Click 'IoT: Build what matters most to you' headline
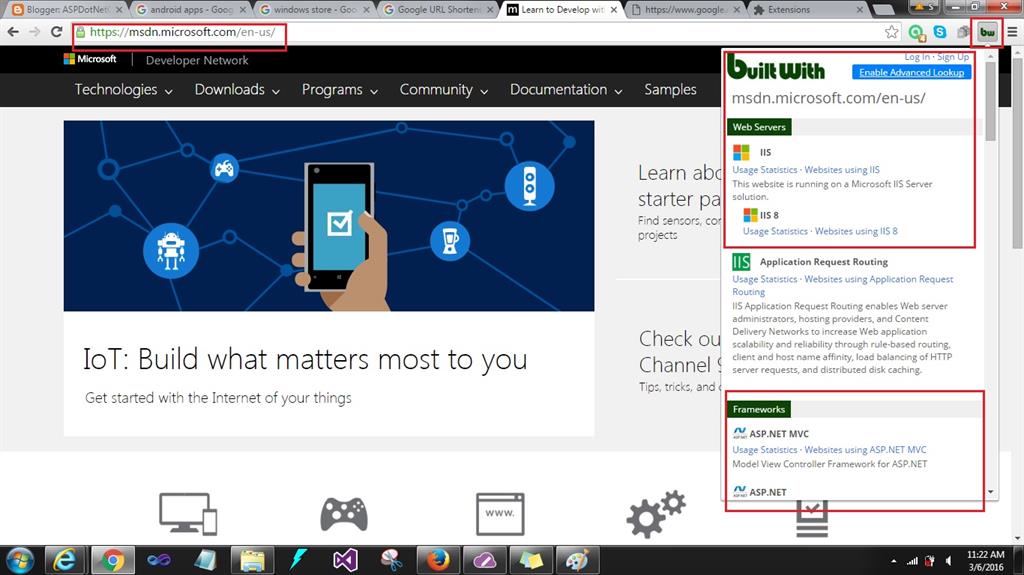 pyautogui.click(x=305, y=360)
